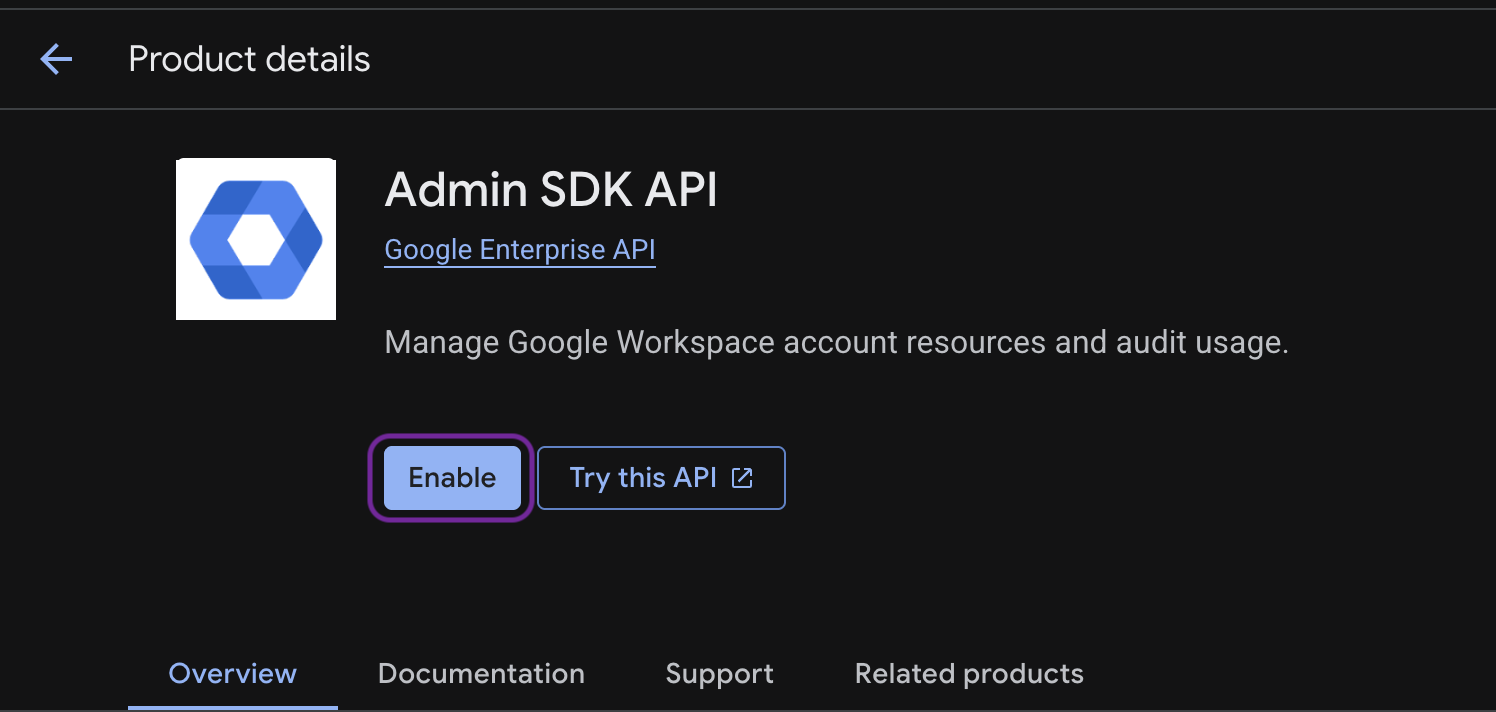1496x712 pixels.
Task: Click the external-link icon on Try this API
Action: pos(742,478)
